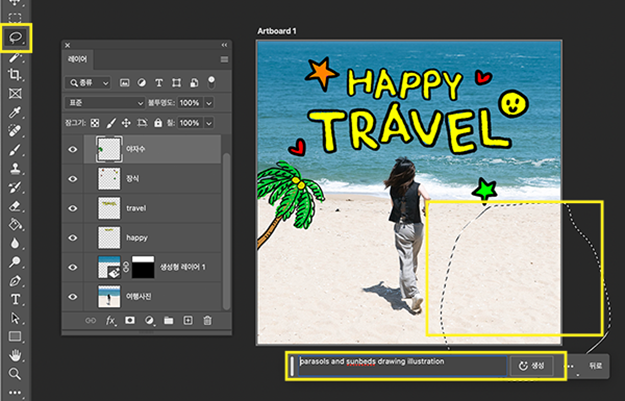The width and height of the screenshot is (625, 401).
Task: Click the generative fill prompt text field
Action: pyautogui.click(x=400, y=365)
